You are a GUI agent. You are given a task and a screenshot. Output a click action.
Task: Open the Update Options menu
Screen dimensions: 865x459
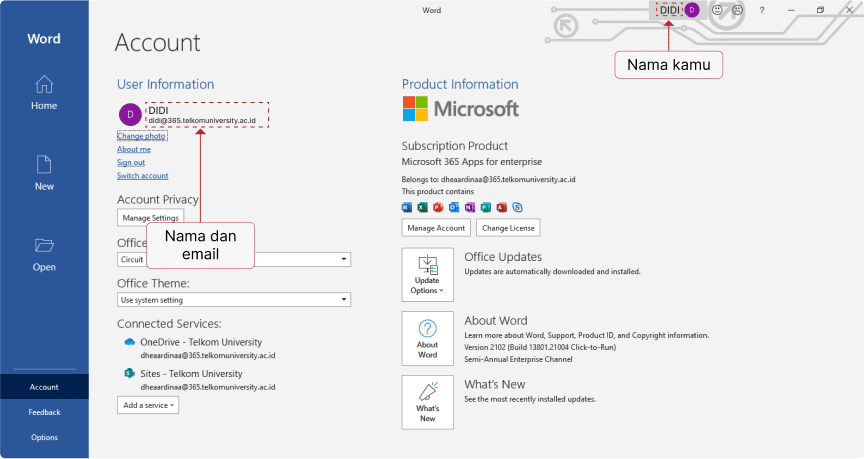[x=428, y=275]
